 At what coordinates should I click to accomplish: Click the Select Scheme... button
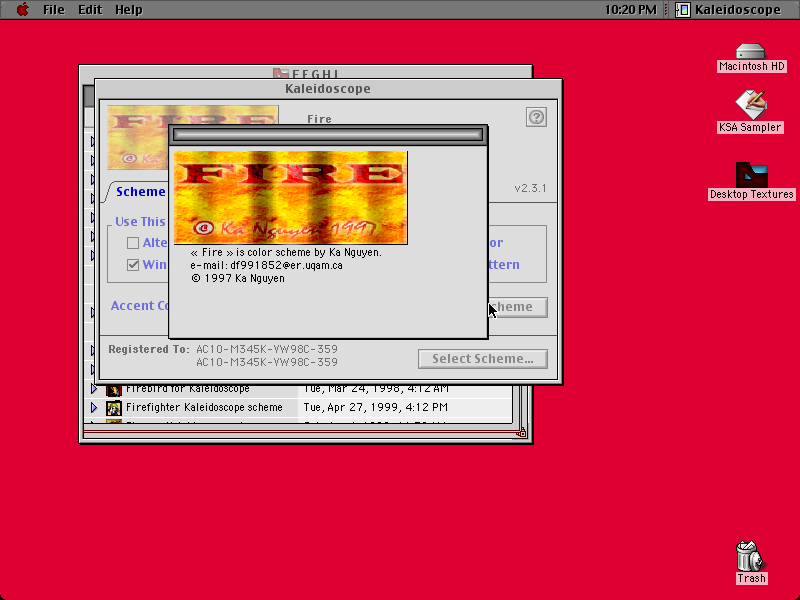click(483, 359)
